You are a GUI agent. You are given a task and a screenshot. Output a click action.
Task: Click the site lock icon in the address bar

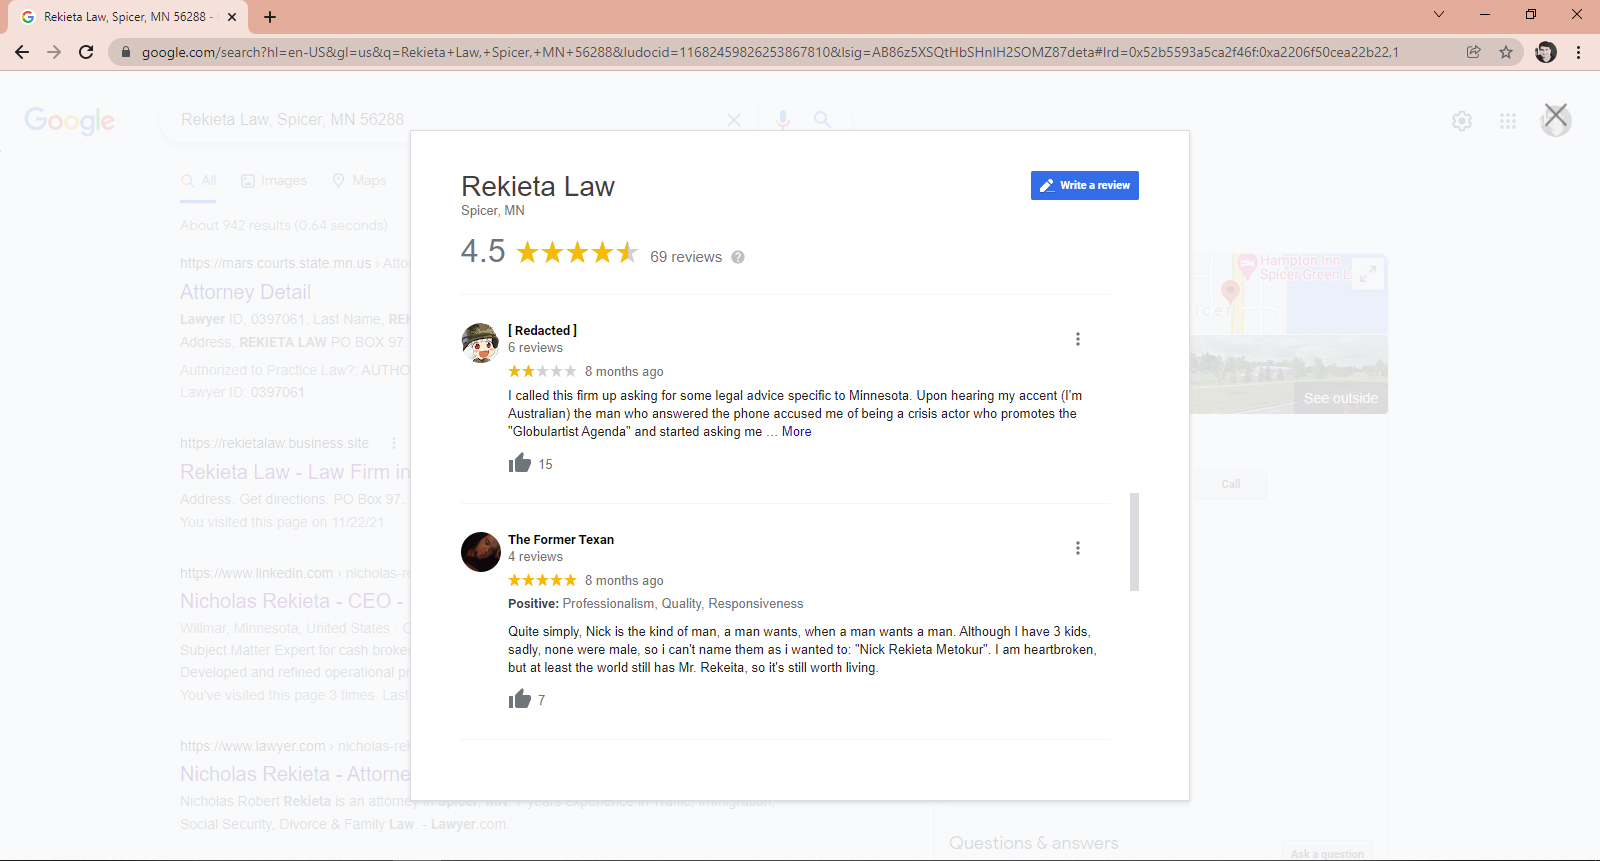(126, 52)
